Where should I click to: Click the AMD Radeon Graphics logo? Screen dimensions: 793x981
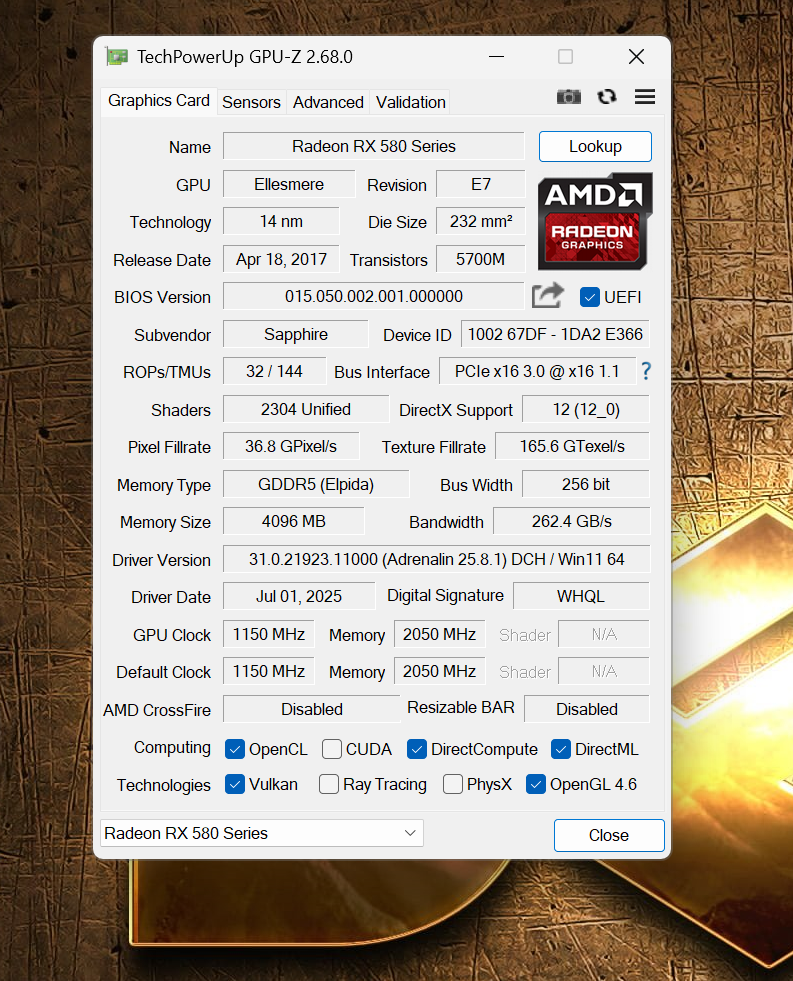pyautogui.click(x=595, y=221)
